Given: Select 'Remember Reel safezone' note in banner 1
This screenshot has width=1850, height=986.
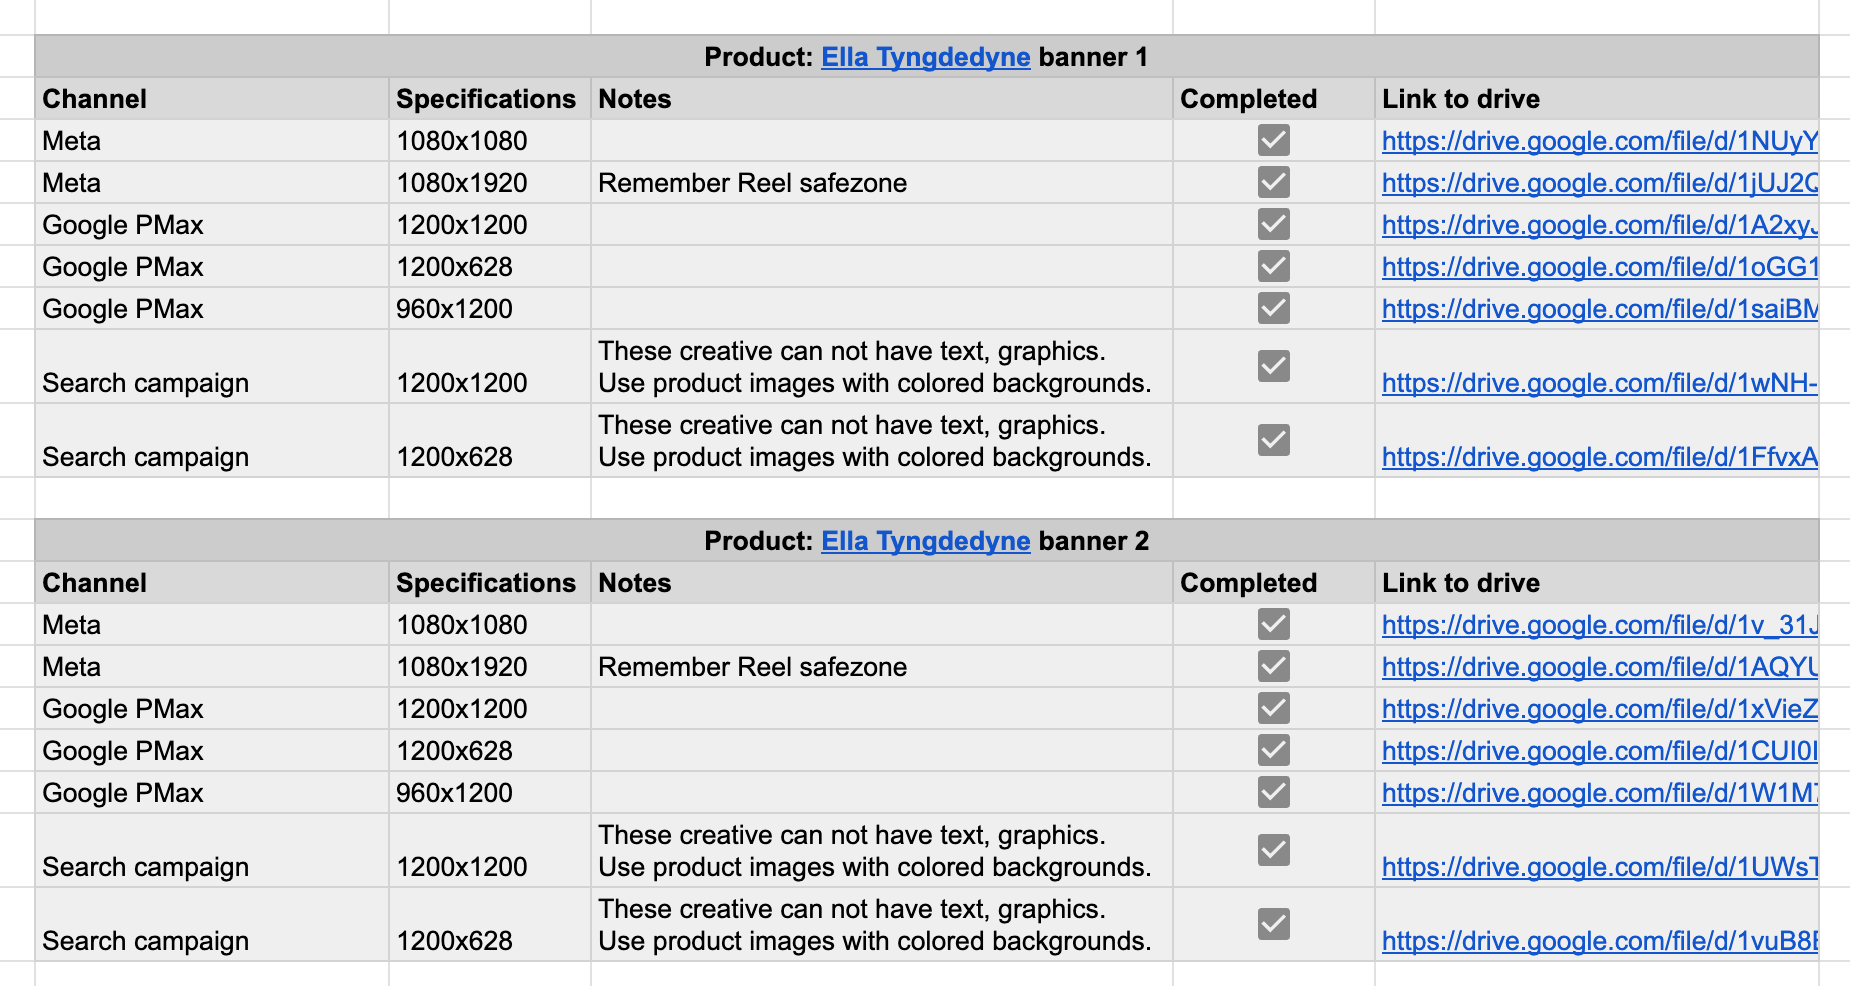Looking at the screenshot, I should click(882, 183).
